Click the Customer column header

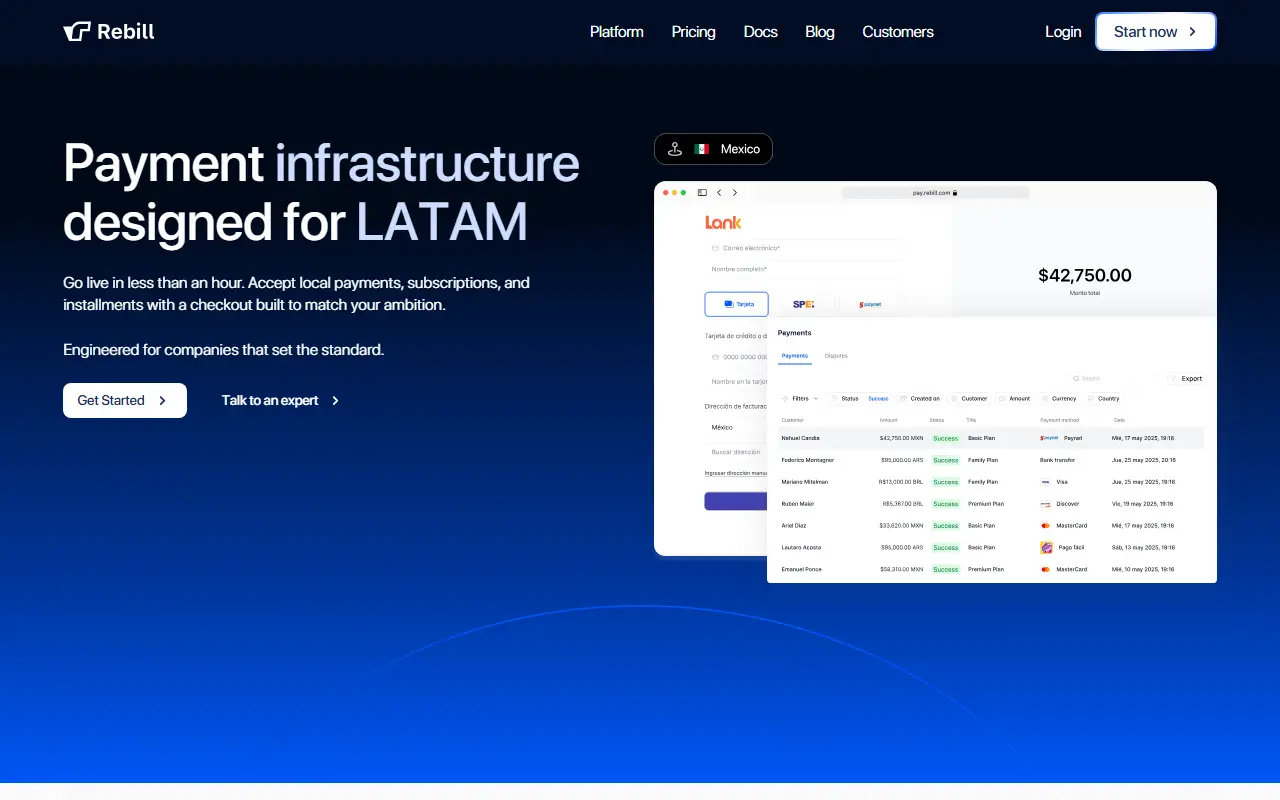click(793, 420)
